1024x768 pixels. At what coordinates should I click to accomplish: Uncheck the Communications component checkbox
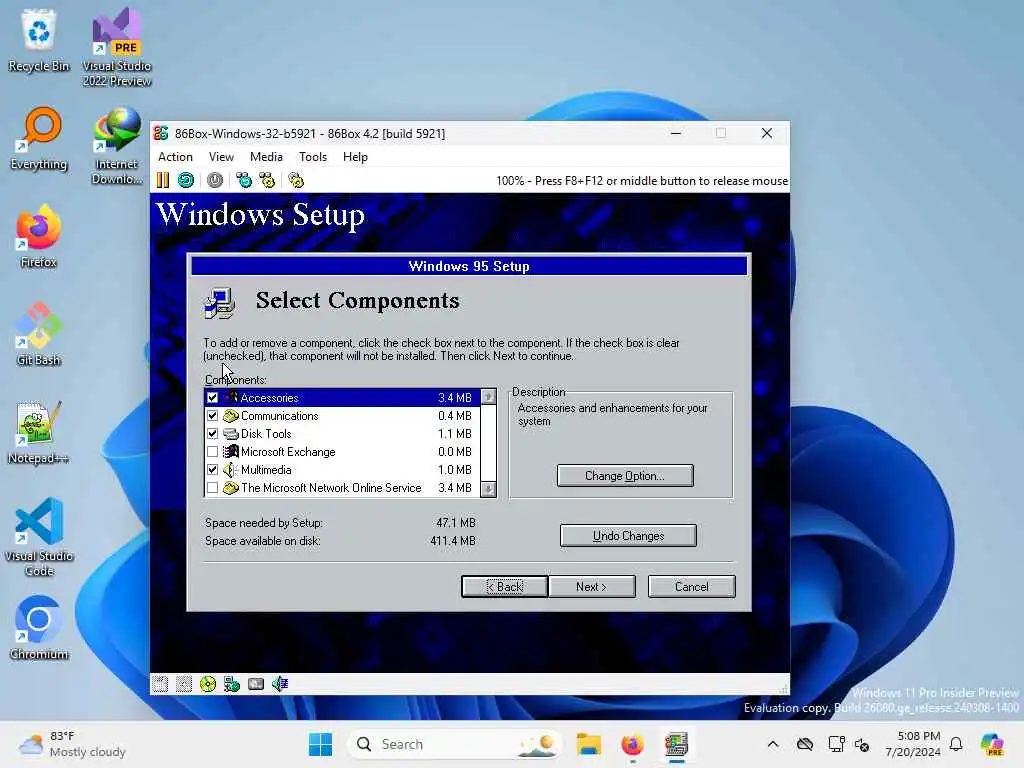tap(212, 415)
